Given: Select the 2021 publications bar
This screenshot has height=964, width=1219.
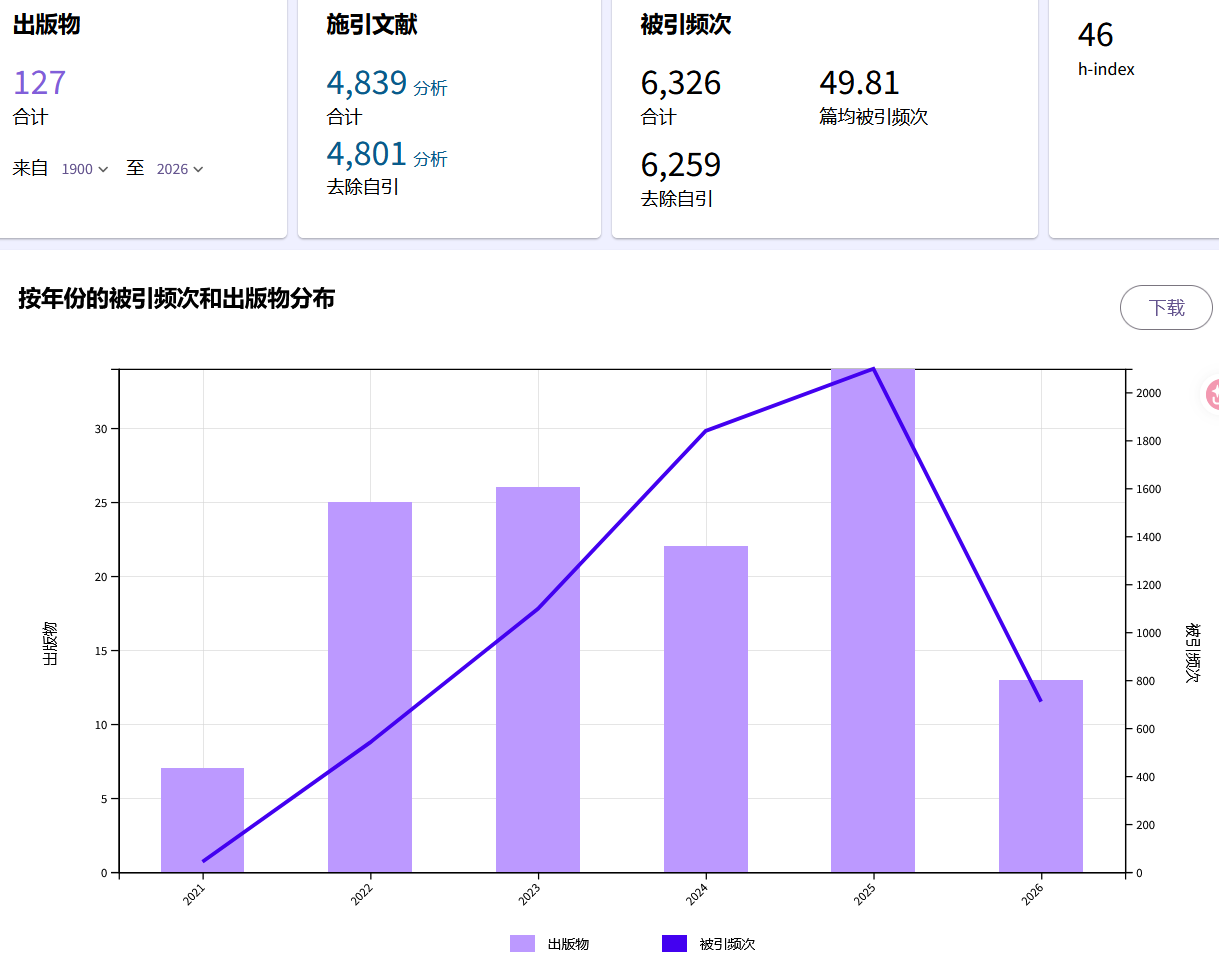Looking at the screenshot, I should pyautogui.click(x=203, y=820).
